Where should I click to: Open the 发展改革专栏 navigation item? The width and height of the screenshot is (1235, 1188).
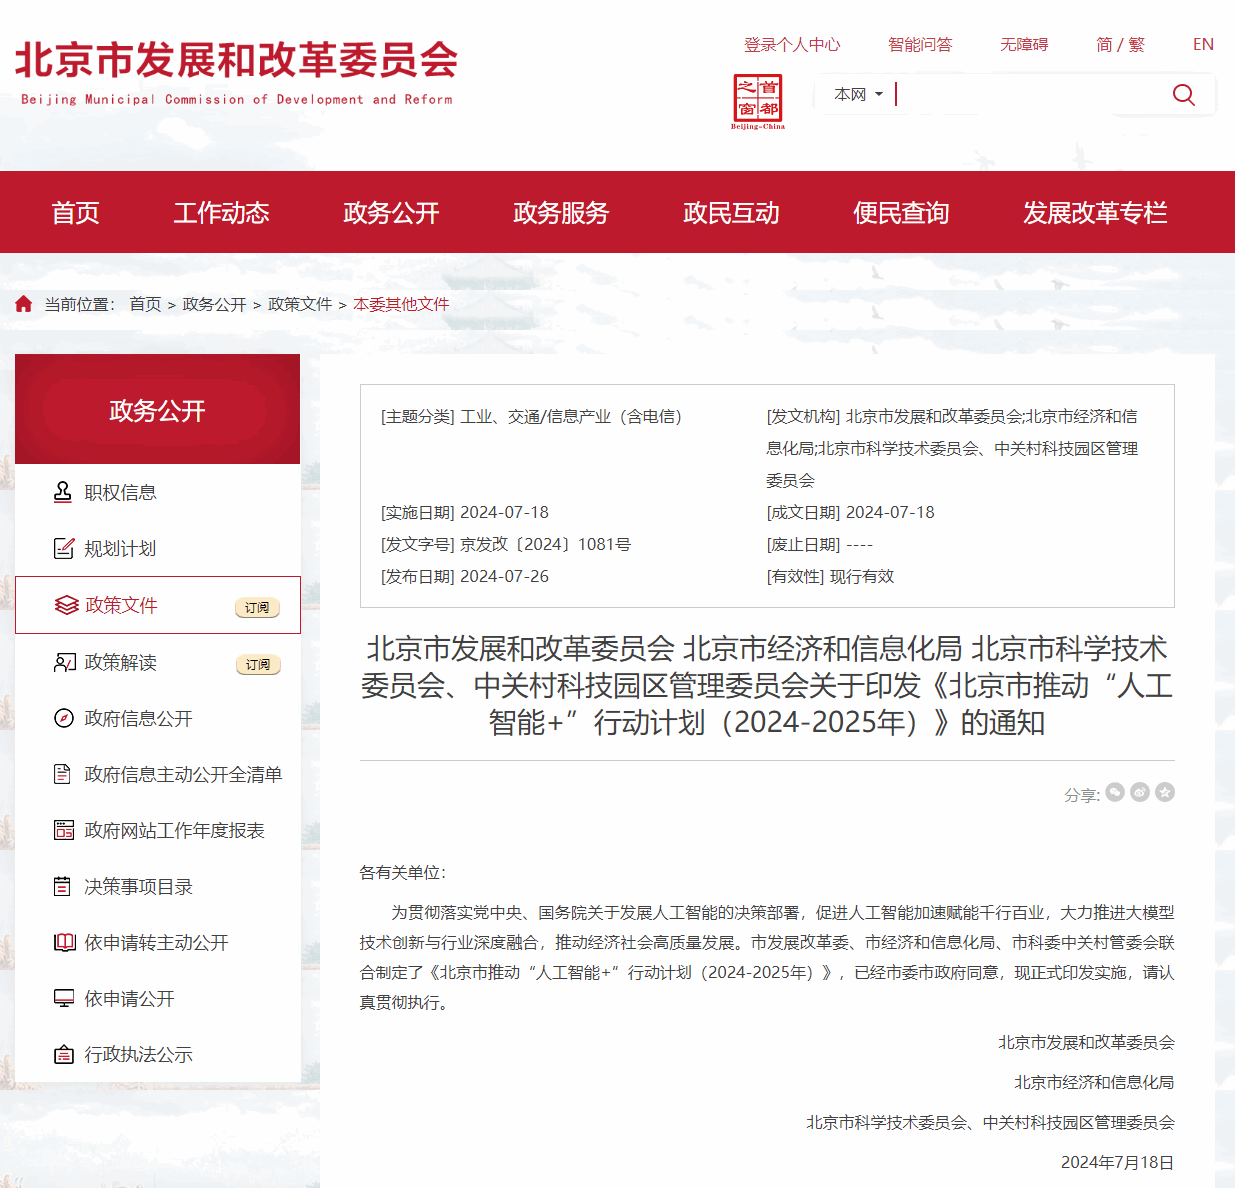click(x=1095, y=212)
